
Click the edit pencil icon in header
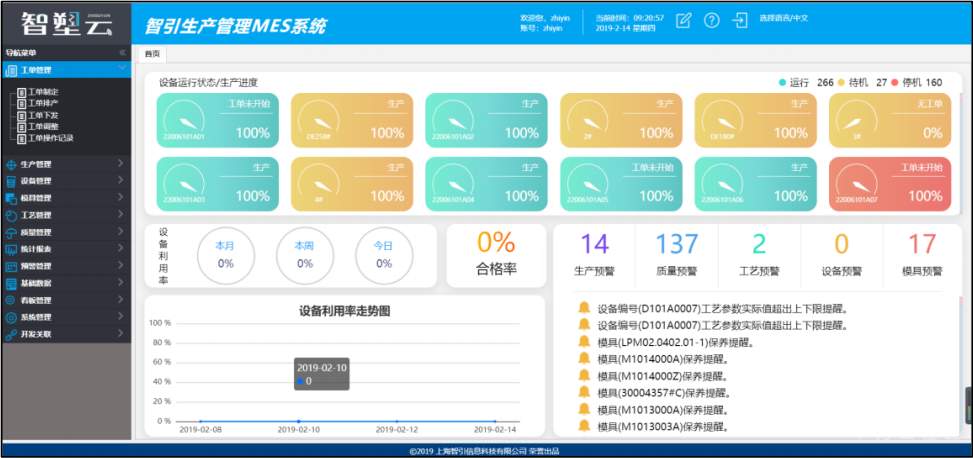tap(683, 20)
